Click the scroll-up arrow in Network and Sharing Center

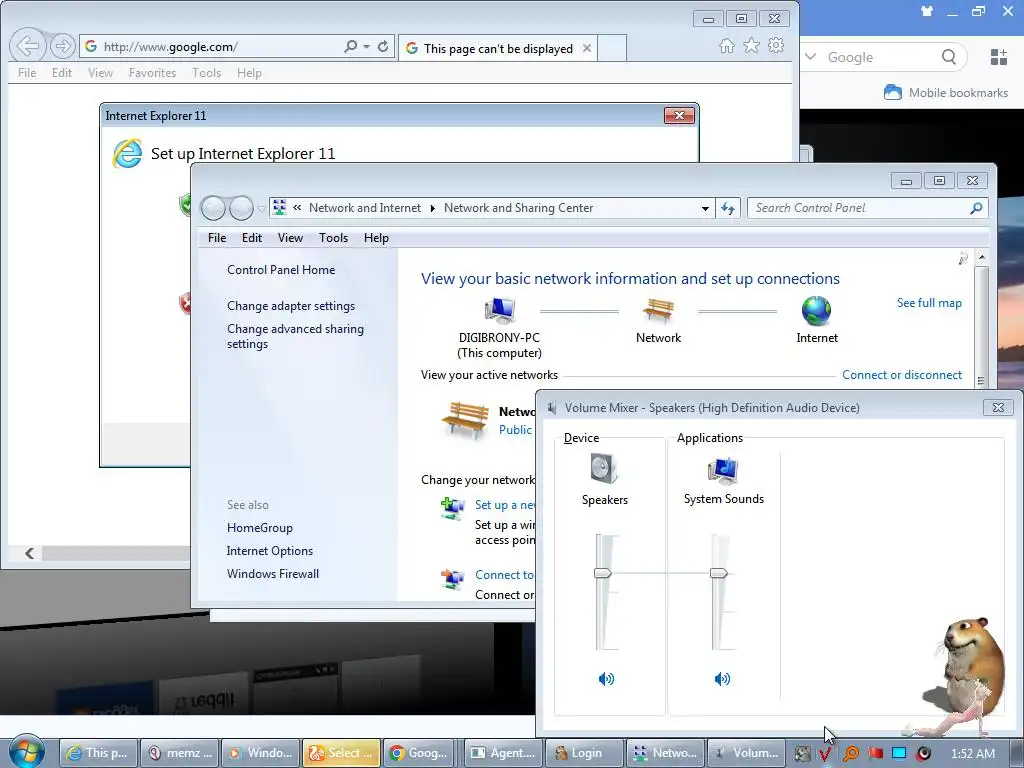981,257
